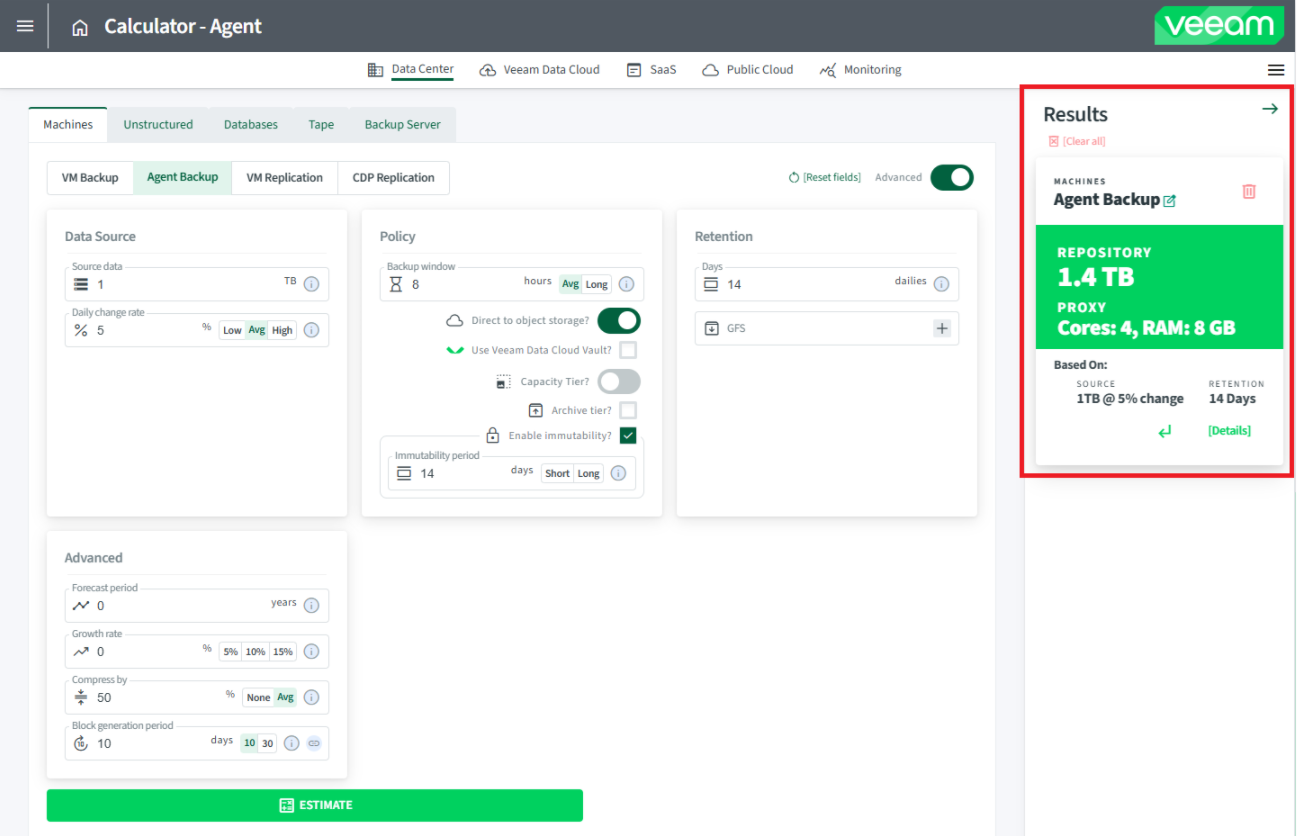
Task: Click the link icon next to block generation
Action: coord(313,743)
